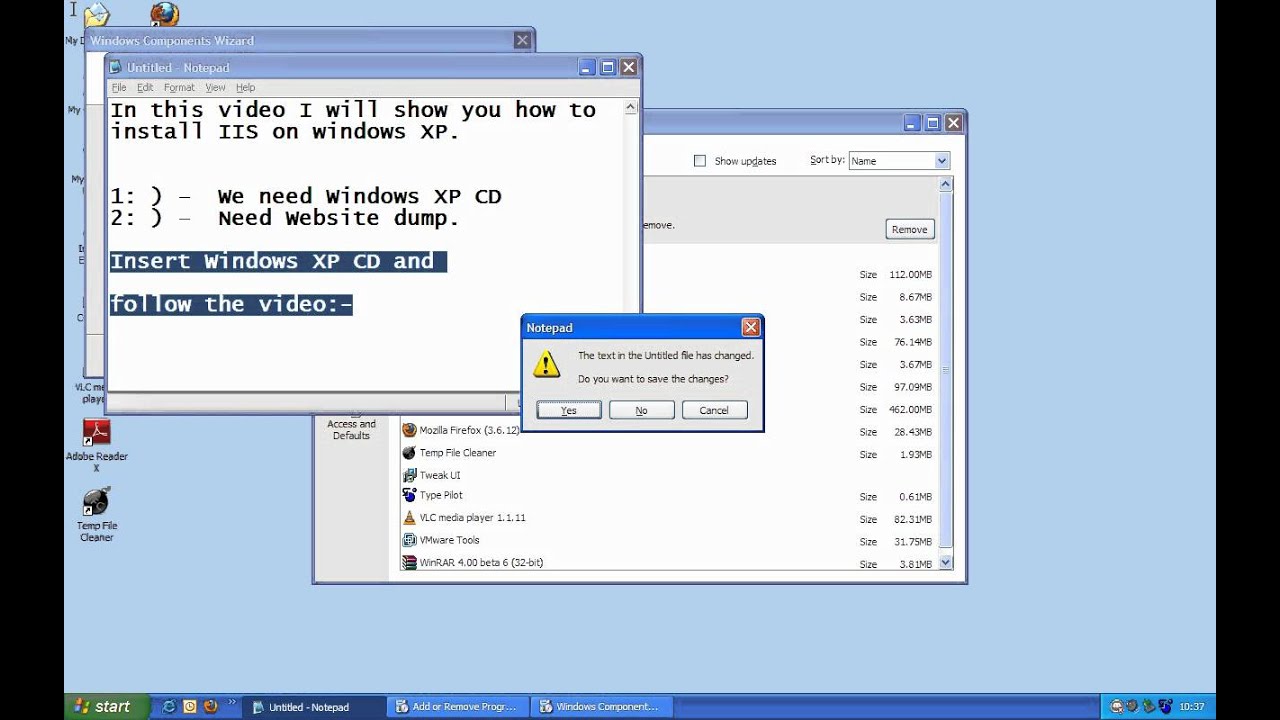Click the Type Pilot program icon
Viewport: 1280px width, 720px height.
pyautogui.click(x=409, y=495)
